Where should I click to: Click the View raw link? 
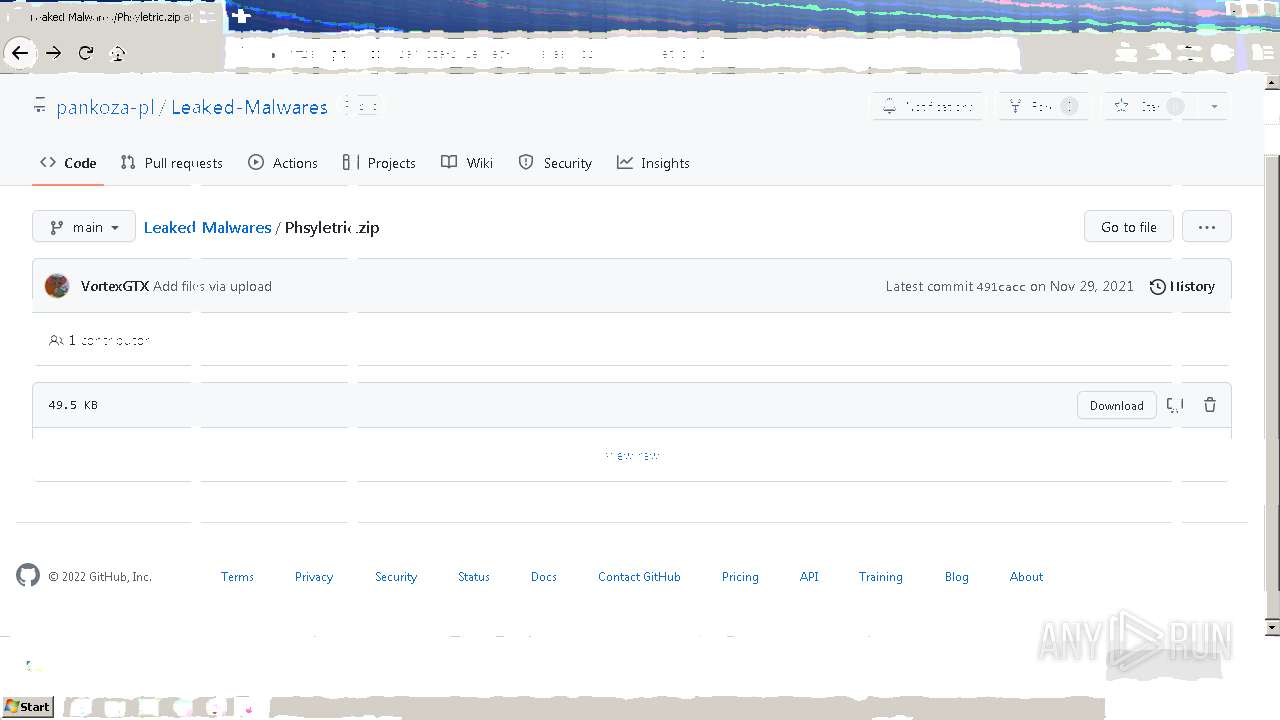(x=633, y=455)
